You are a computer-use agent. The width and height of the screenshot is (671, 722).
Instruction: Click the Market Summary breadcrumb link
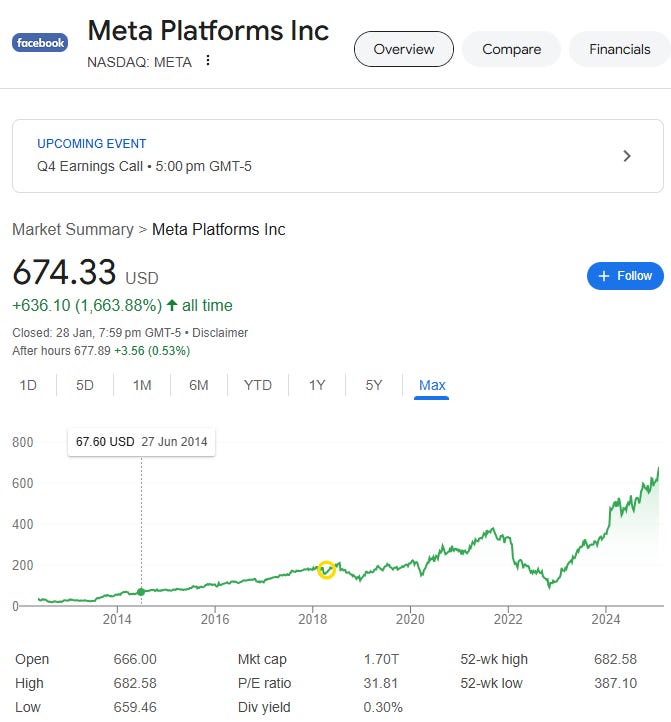tap(72, 230)
